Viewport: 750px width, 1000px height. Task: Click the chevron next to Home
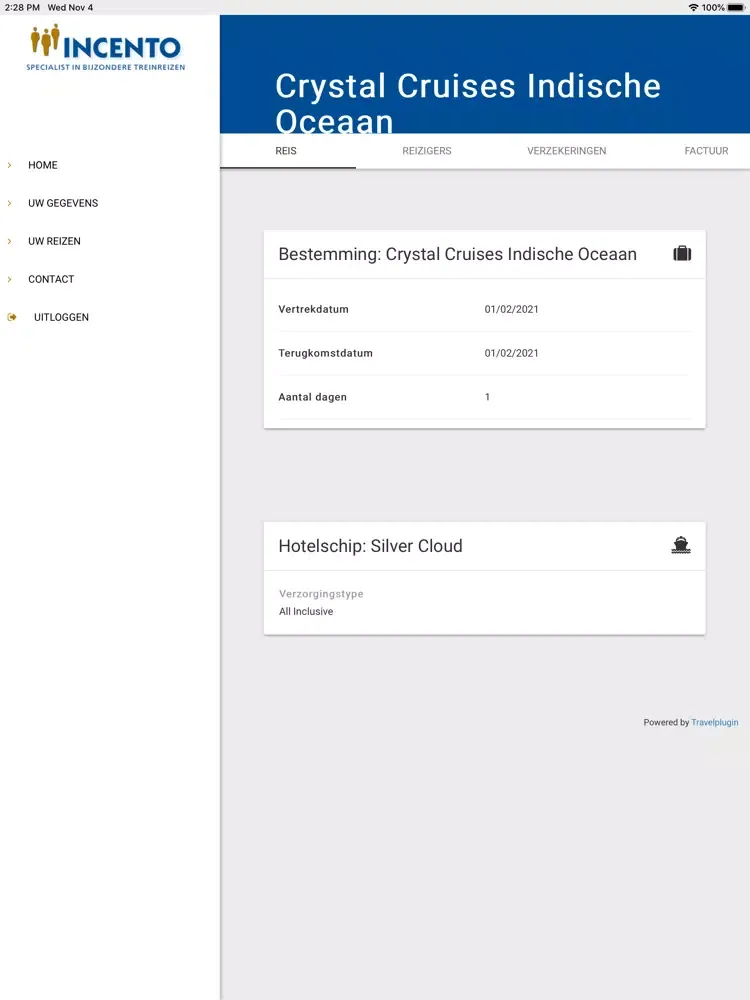10,165
